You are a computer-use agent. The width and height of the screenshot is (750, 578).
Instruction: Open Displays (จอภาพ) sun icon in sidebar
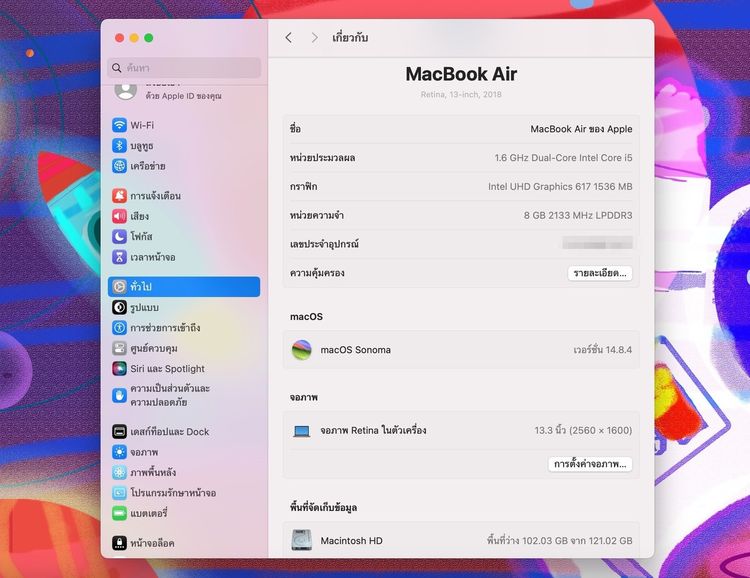coord(119,452)
